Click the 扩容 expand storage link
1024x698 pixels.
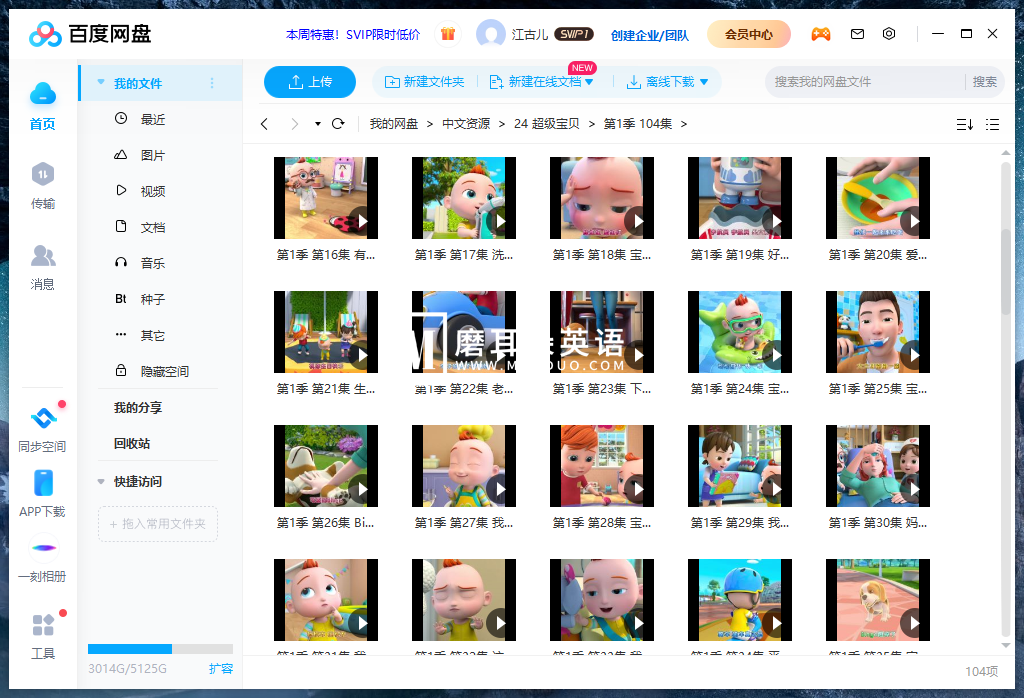point(221,668)
